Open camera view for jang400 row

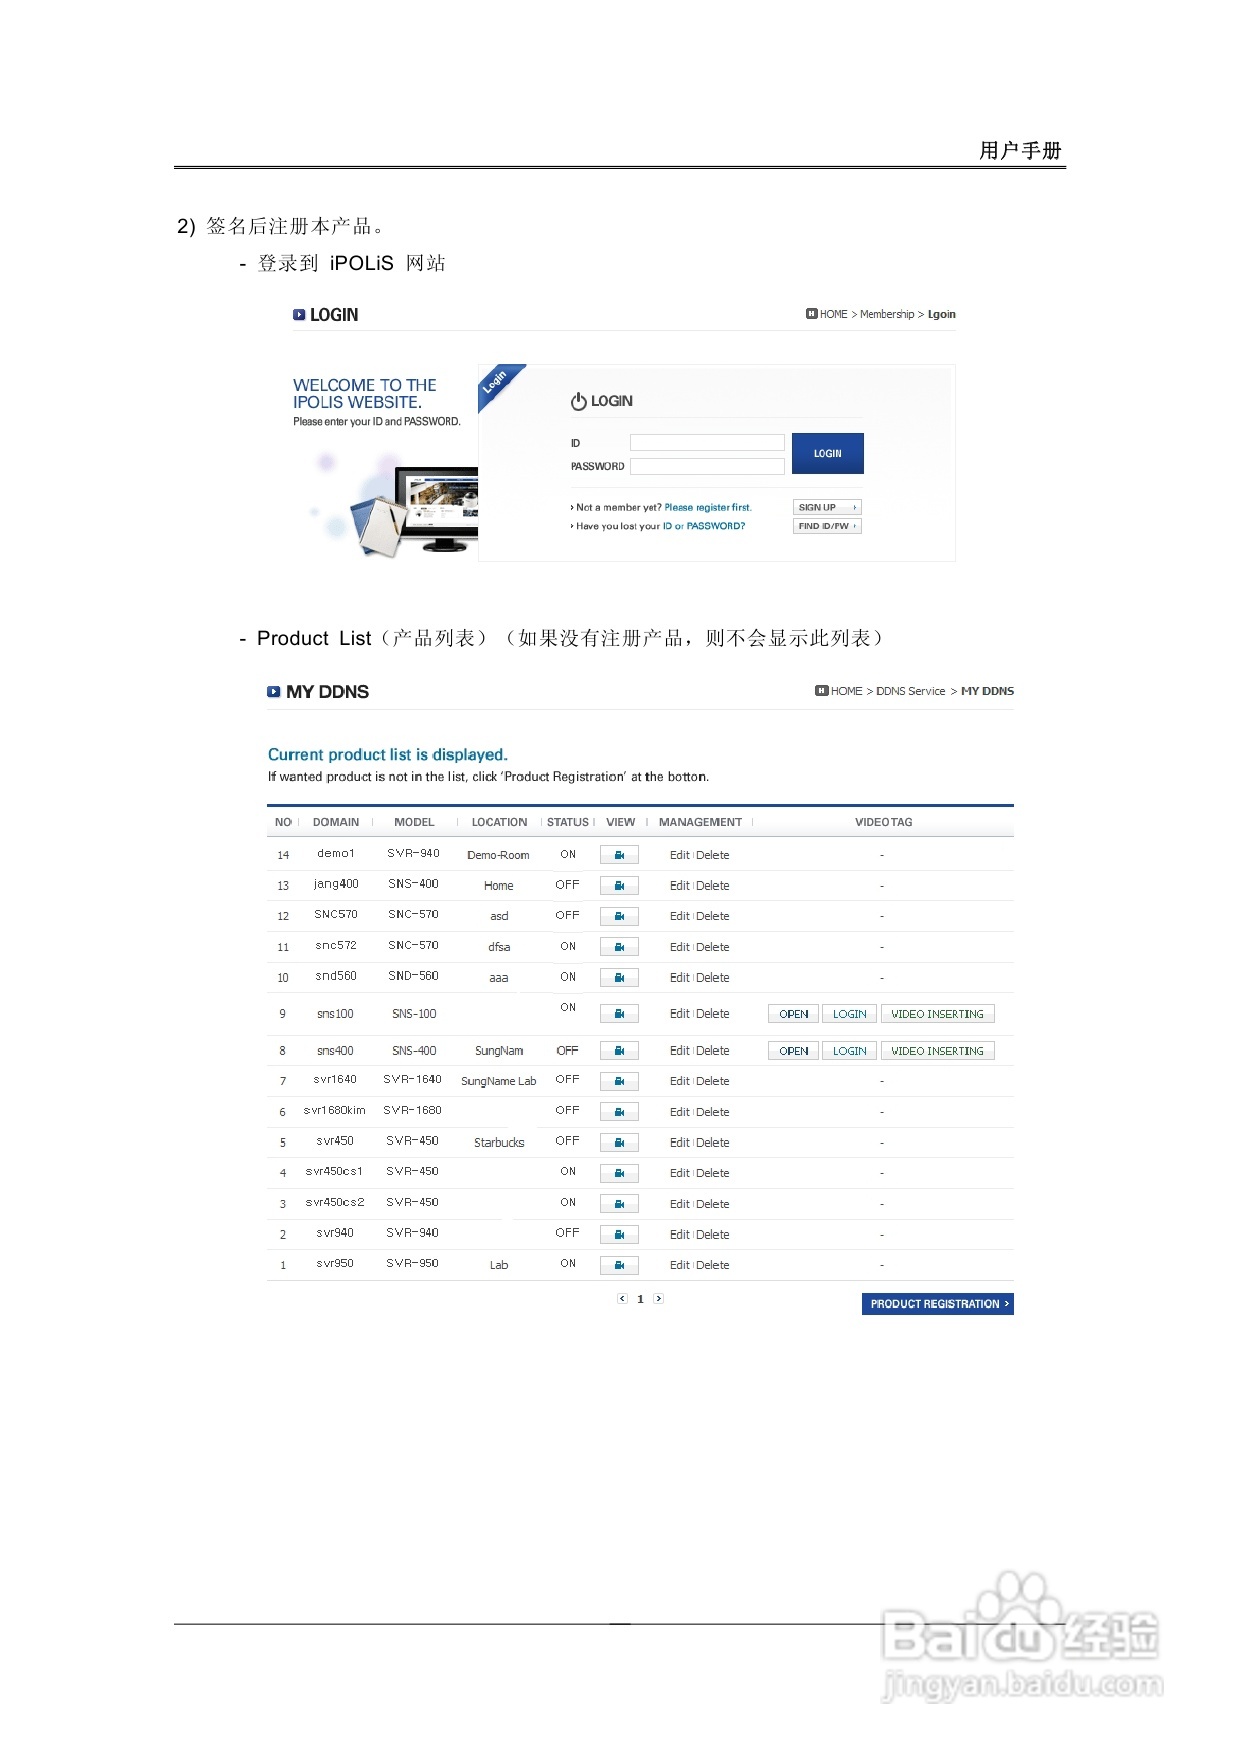tap(619, 886)
